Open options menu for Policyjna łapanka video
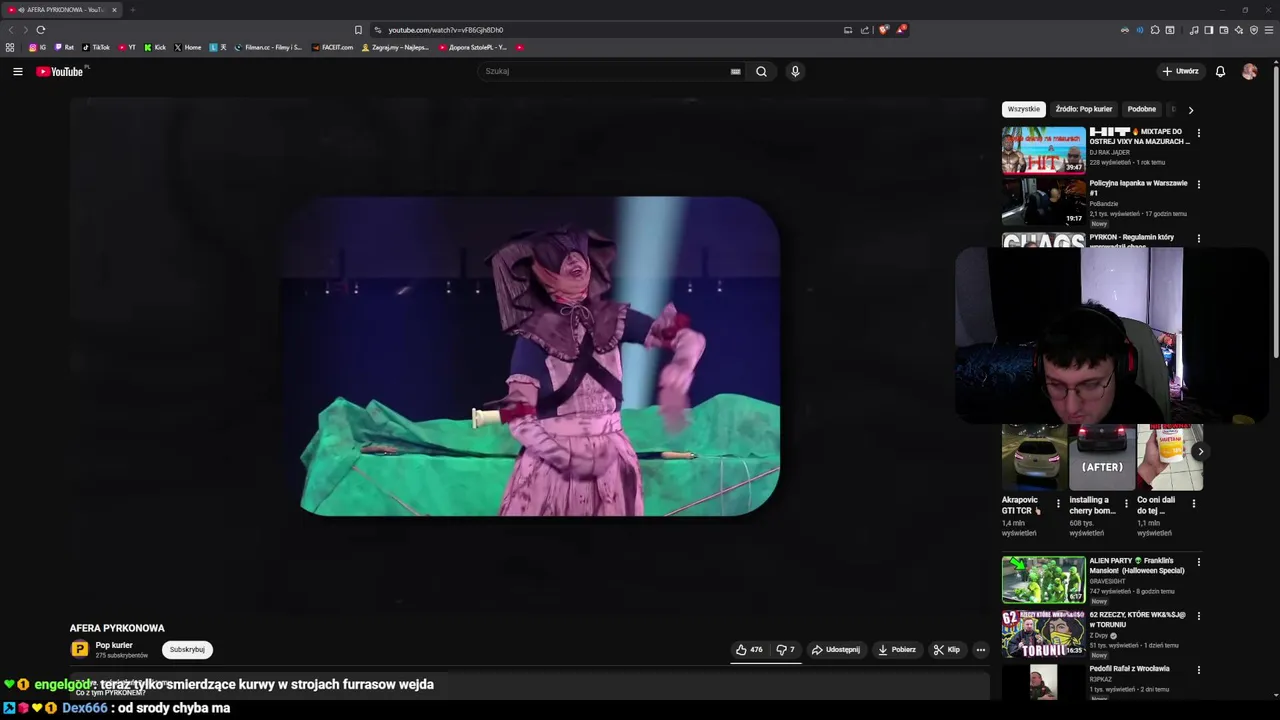 pyautogui.click(x=1198, y=184)
